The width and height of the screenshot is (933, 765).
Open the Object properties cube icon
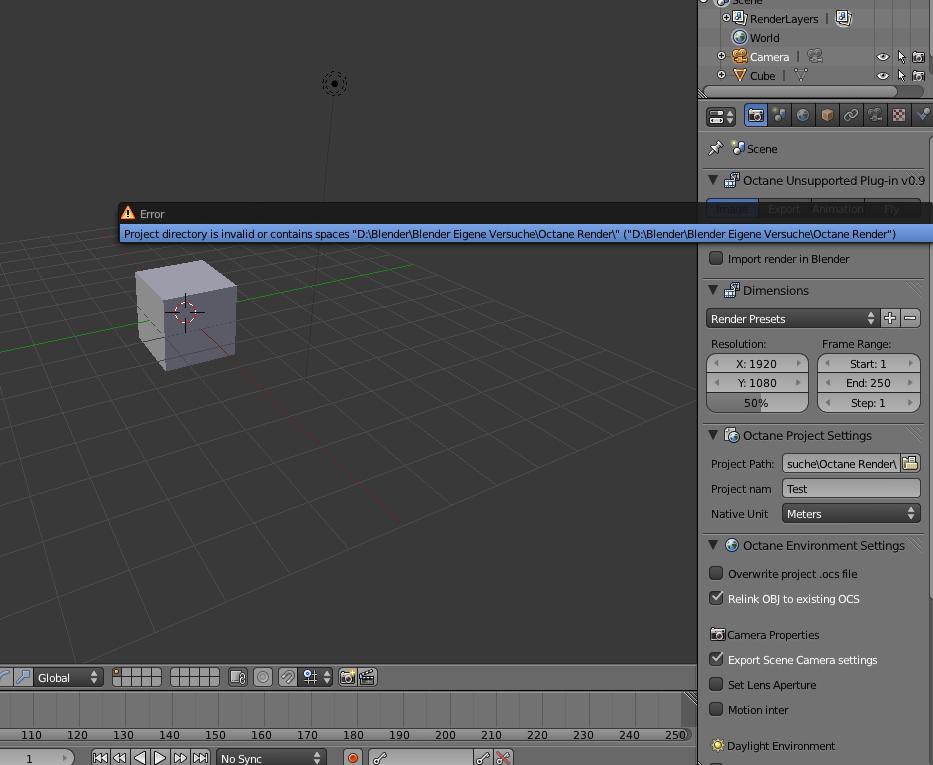[x=826, y=115]
